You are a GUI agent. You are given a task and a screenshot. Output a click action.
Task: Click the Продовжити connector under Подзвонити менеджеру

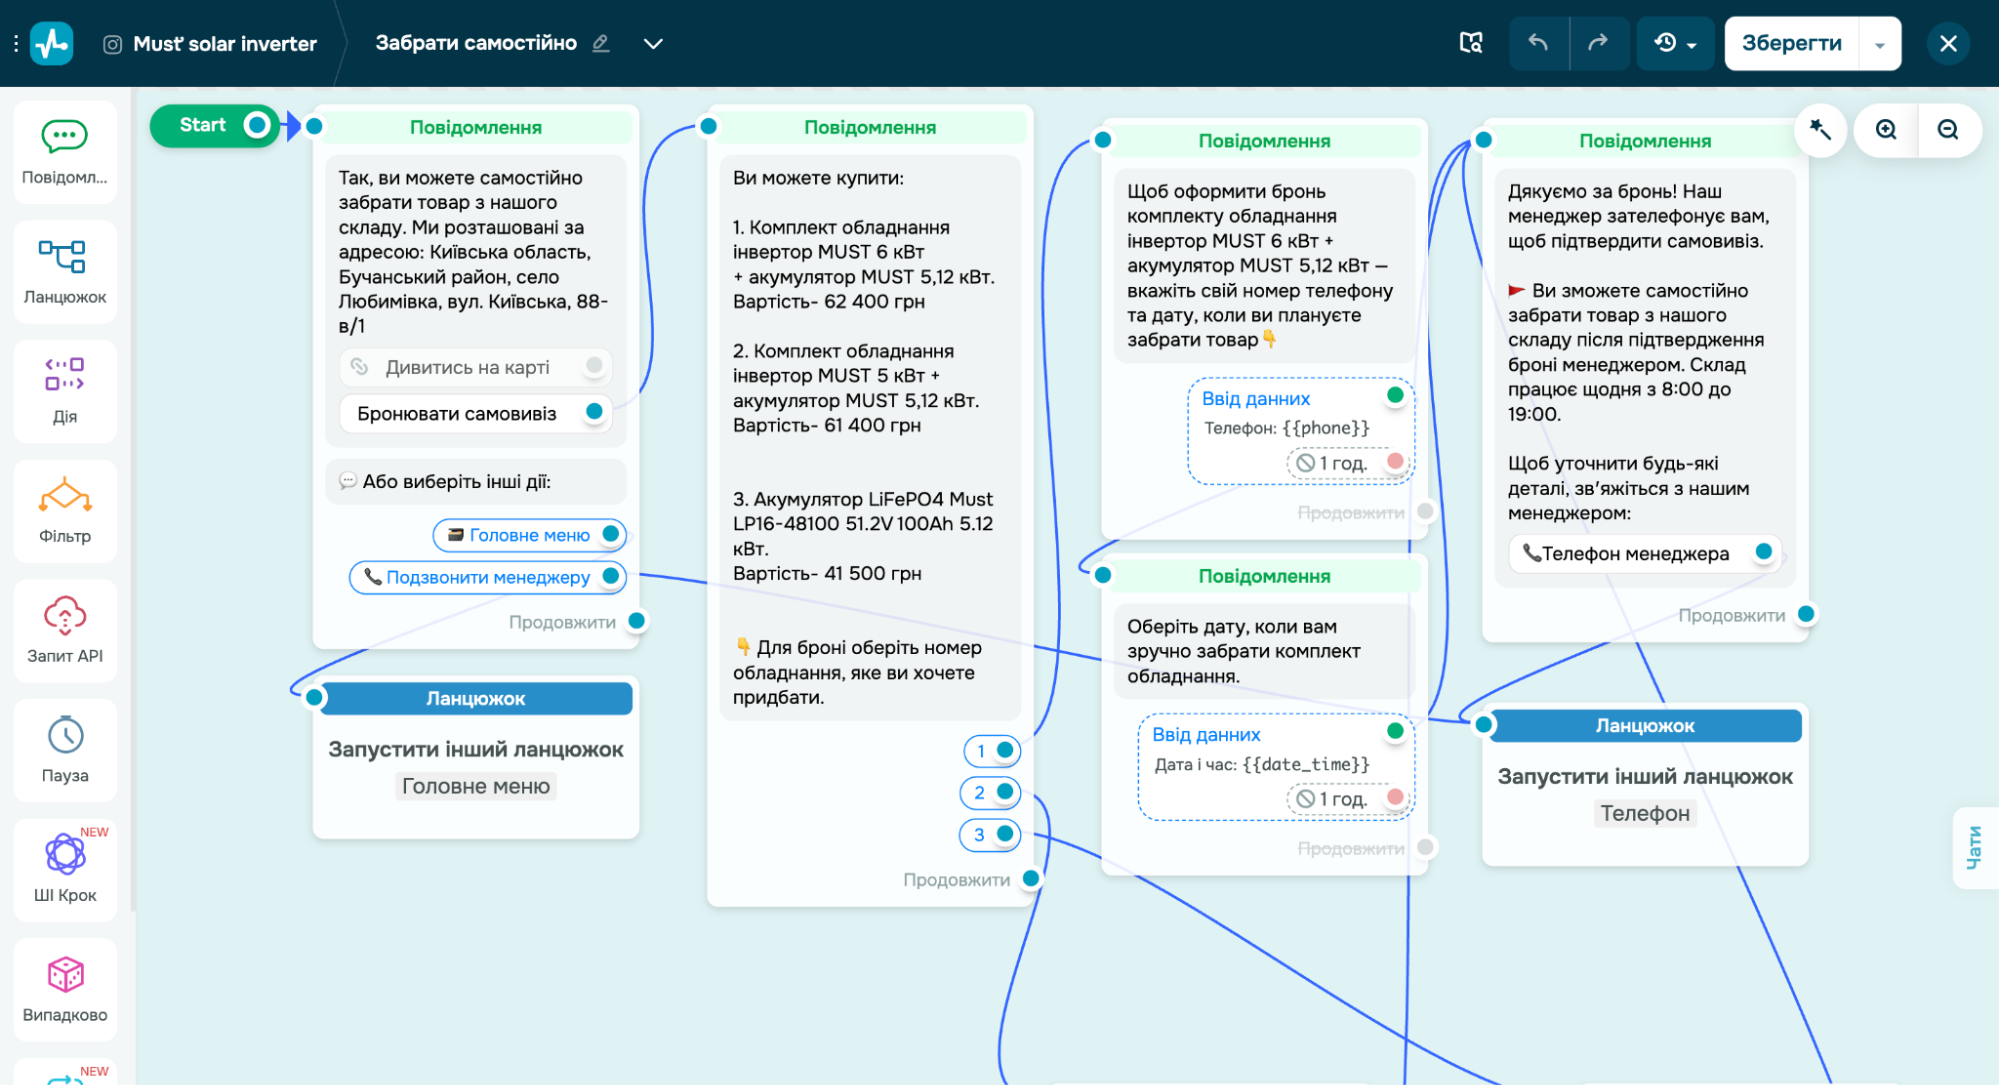[x=636, y=621]
